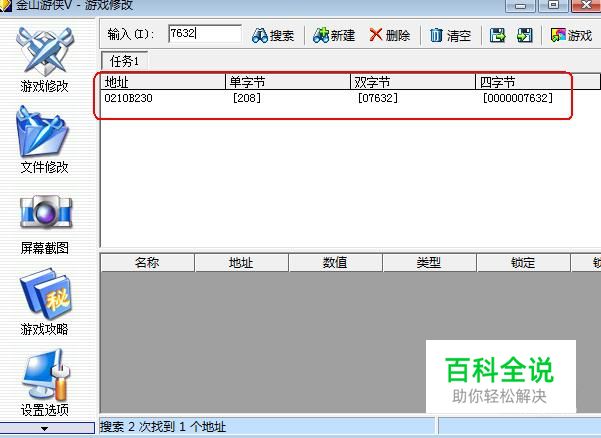Click the 类型 column header
The height and width of the screenshot is (438, 601).
point(429,262)
